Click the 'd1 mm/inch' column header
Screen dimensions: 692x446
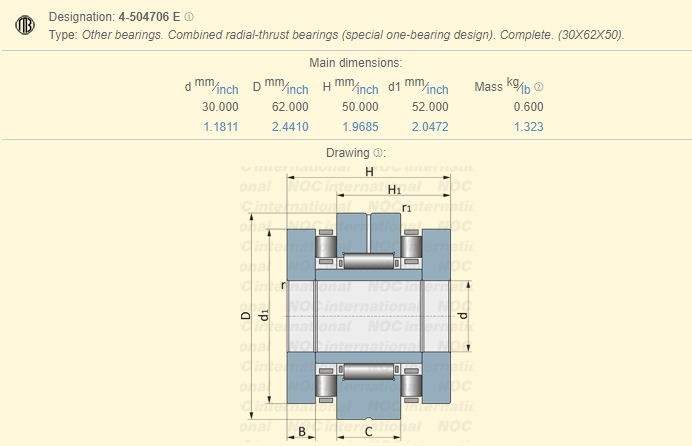(x=418, y=86)
